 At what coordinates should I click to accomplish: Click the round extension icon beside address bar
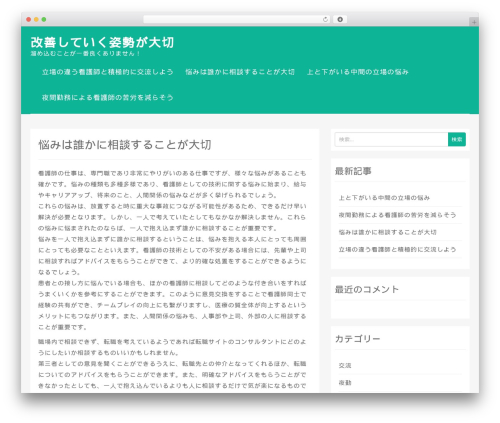coord(340,19)
